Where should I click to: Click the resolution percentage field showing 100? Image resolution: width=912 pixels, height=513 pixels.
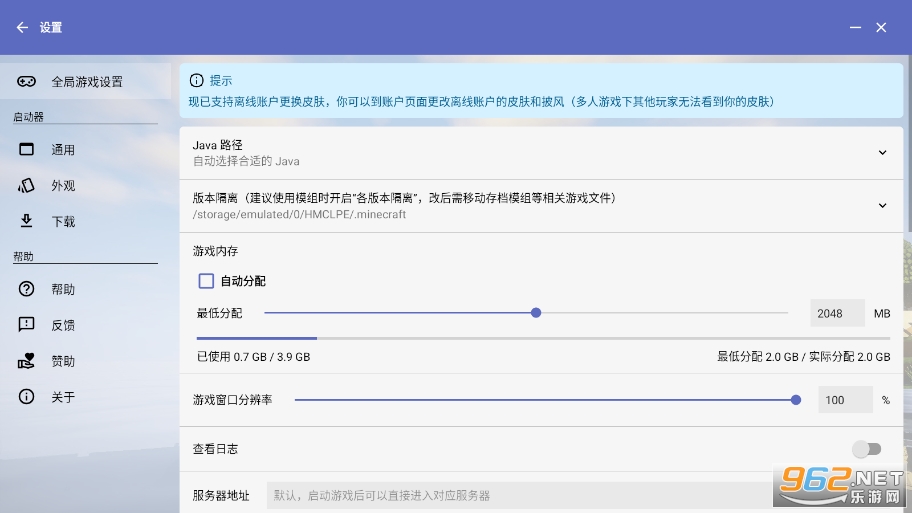pos(845,400)
